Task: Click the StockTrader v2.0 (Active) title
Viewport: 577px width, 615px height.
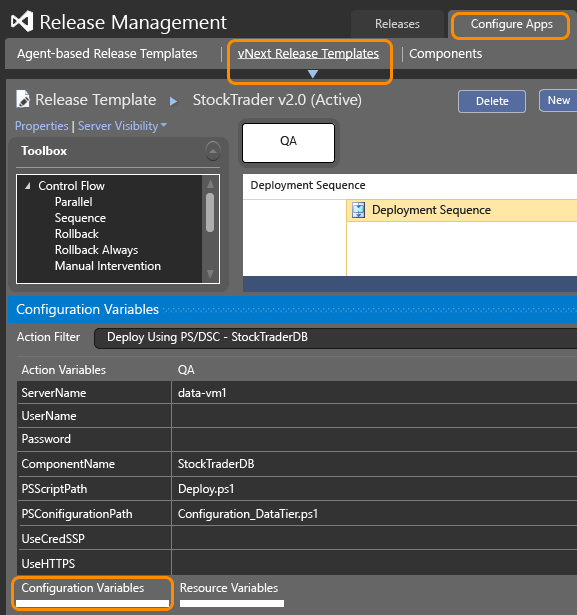Action: click(x=277, y=100)
